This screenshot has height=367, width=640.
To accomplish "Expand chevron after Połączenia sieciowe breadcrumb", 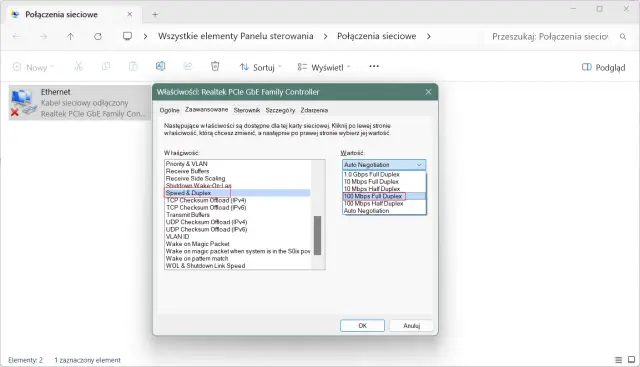I will 429,36.
